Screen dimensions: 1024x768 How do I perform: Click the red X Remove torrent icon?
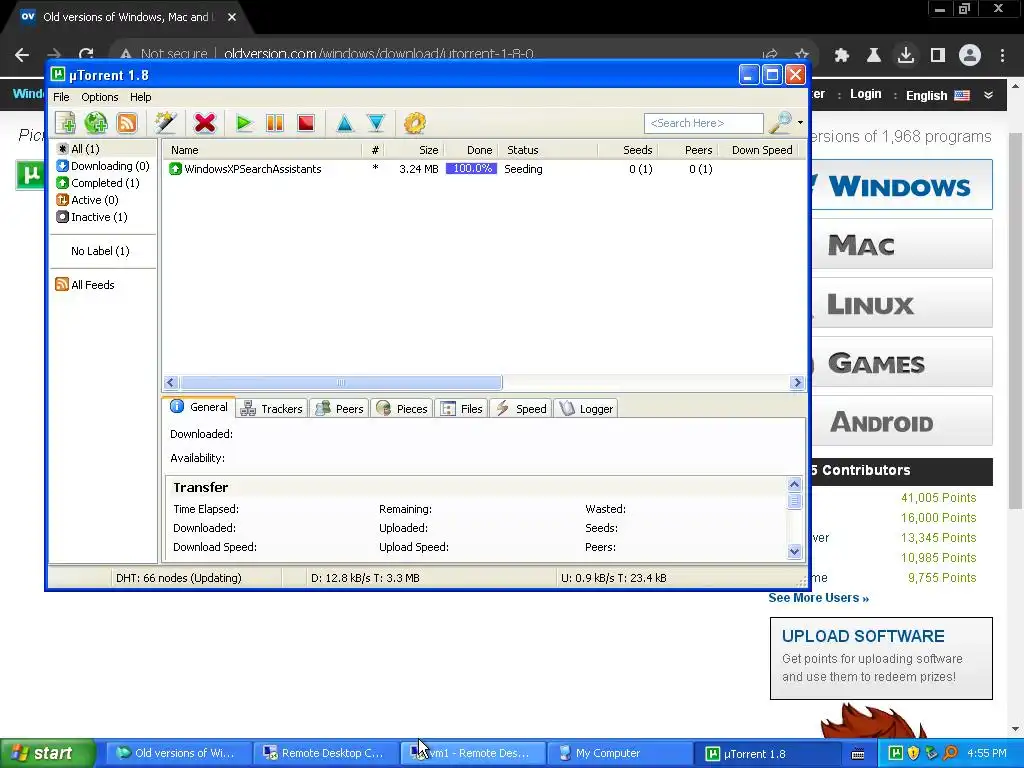(x=204, y=123)
